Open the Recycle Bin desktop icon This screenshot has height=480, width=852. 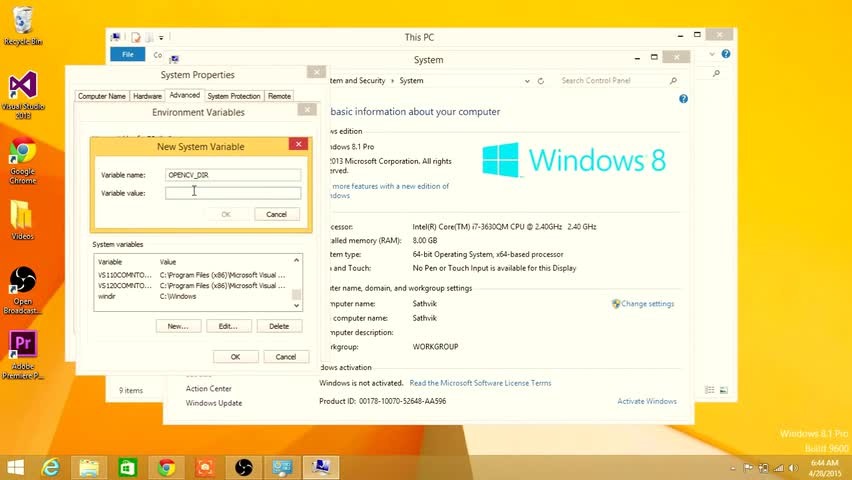[x=22, y=26]
